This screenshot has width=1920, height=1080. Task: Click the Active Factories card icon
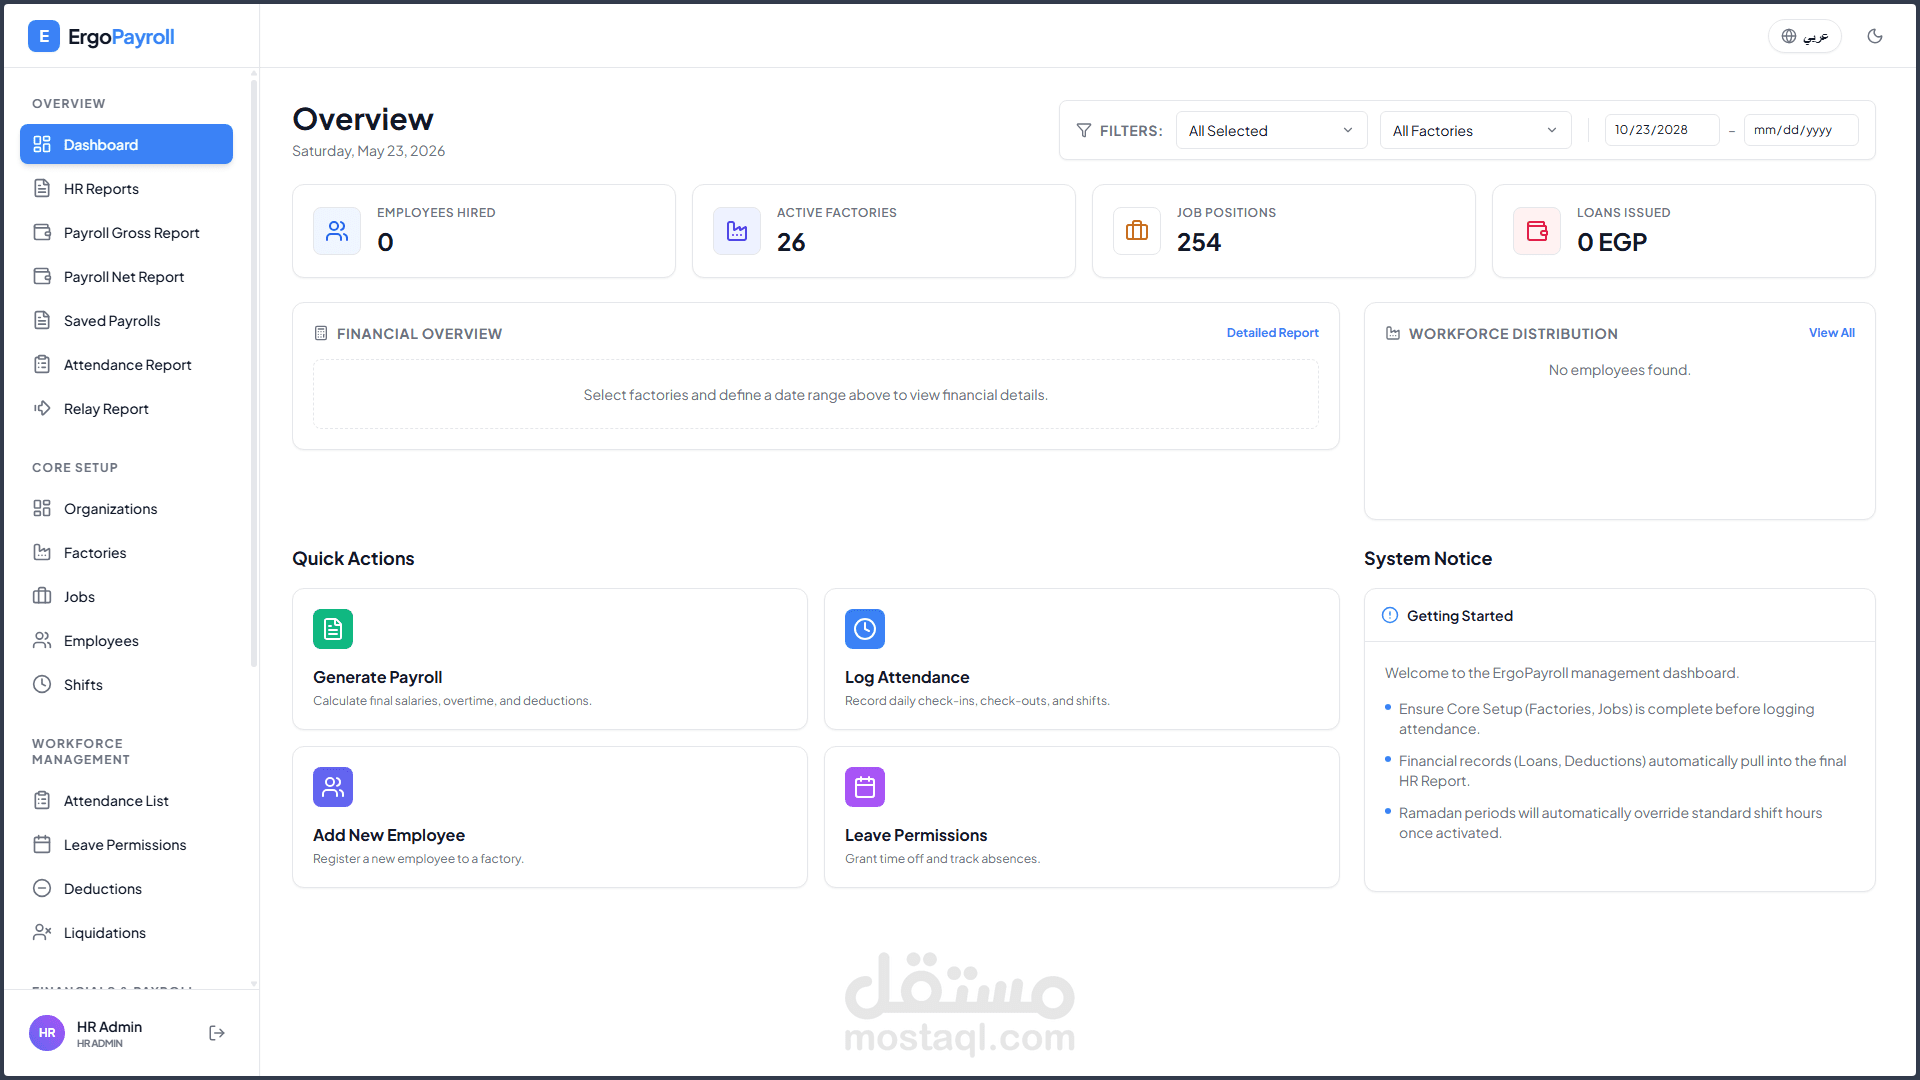pos(737,231)
